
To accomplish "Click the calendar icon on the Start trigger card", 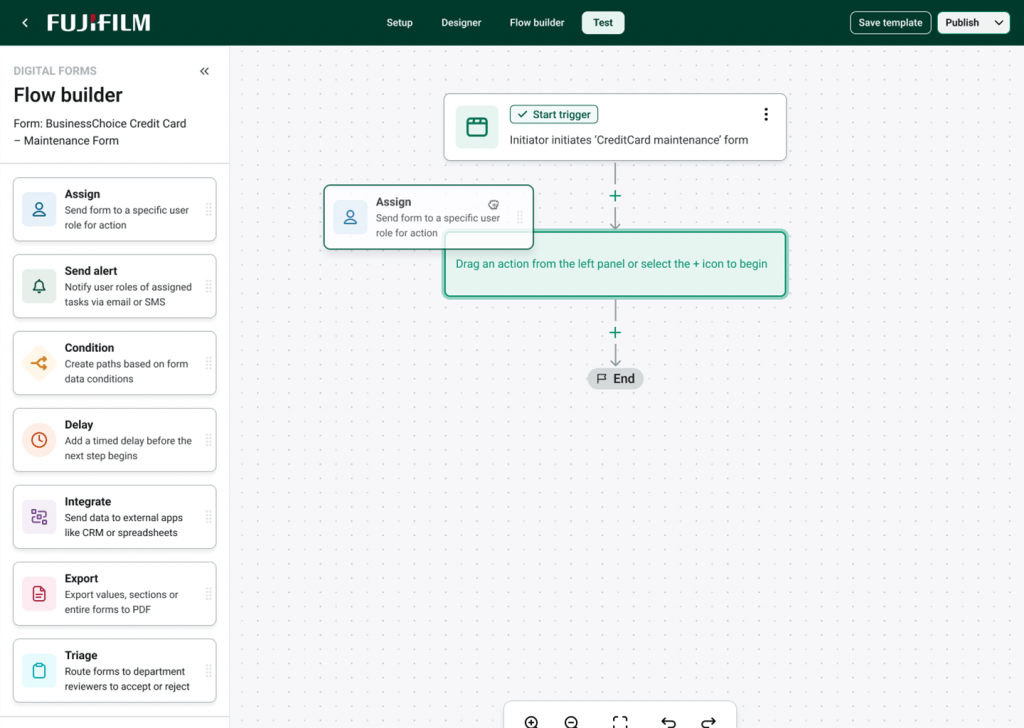I will (x=477, y=127).
